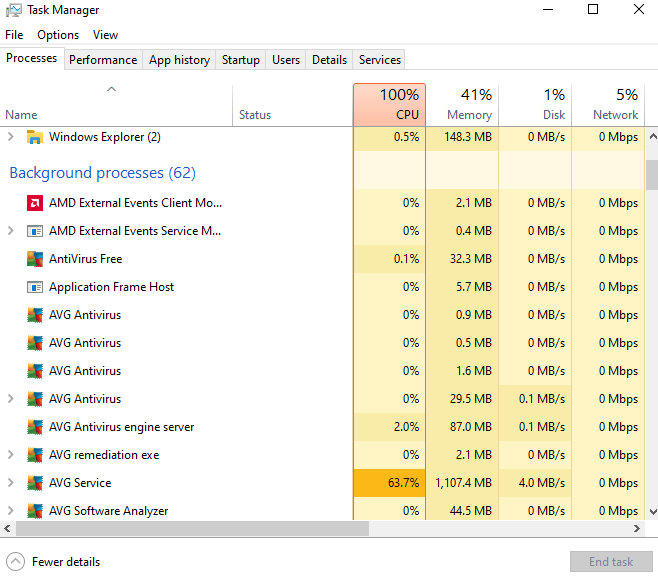The image size is (658, 581).
Task: Select the 2.0% CPU cell of engine server
Action: (389, 427)
